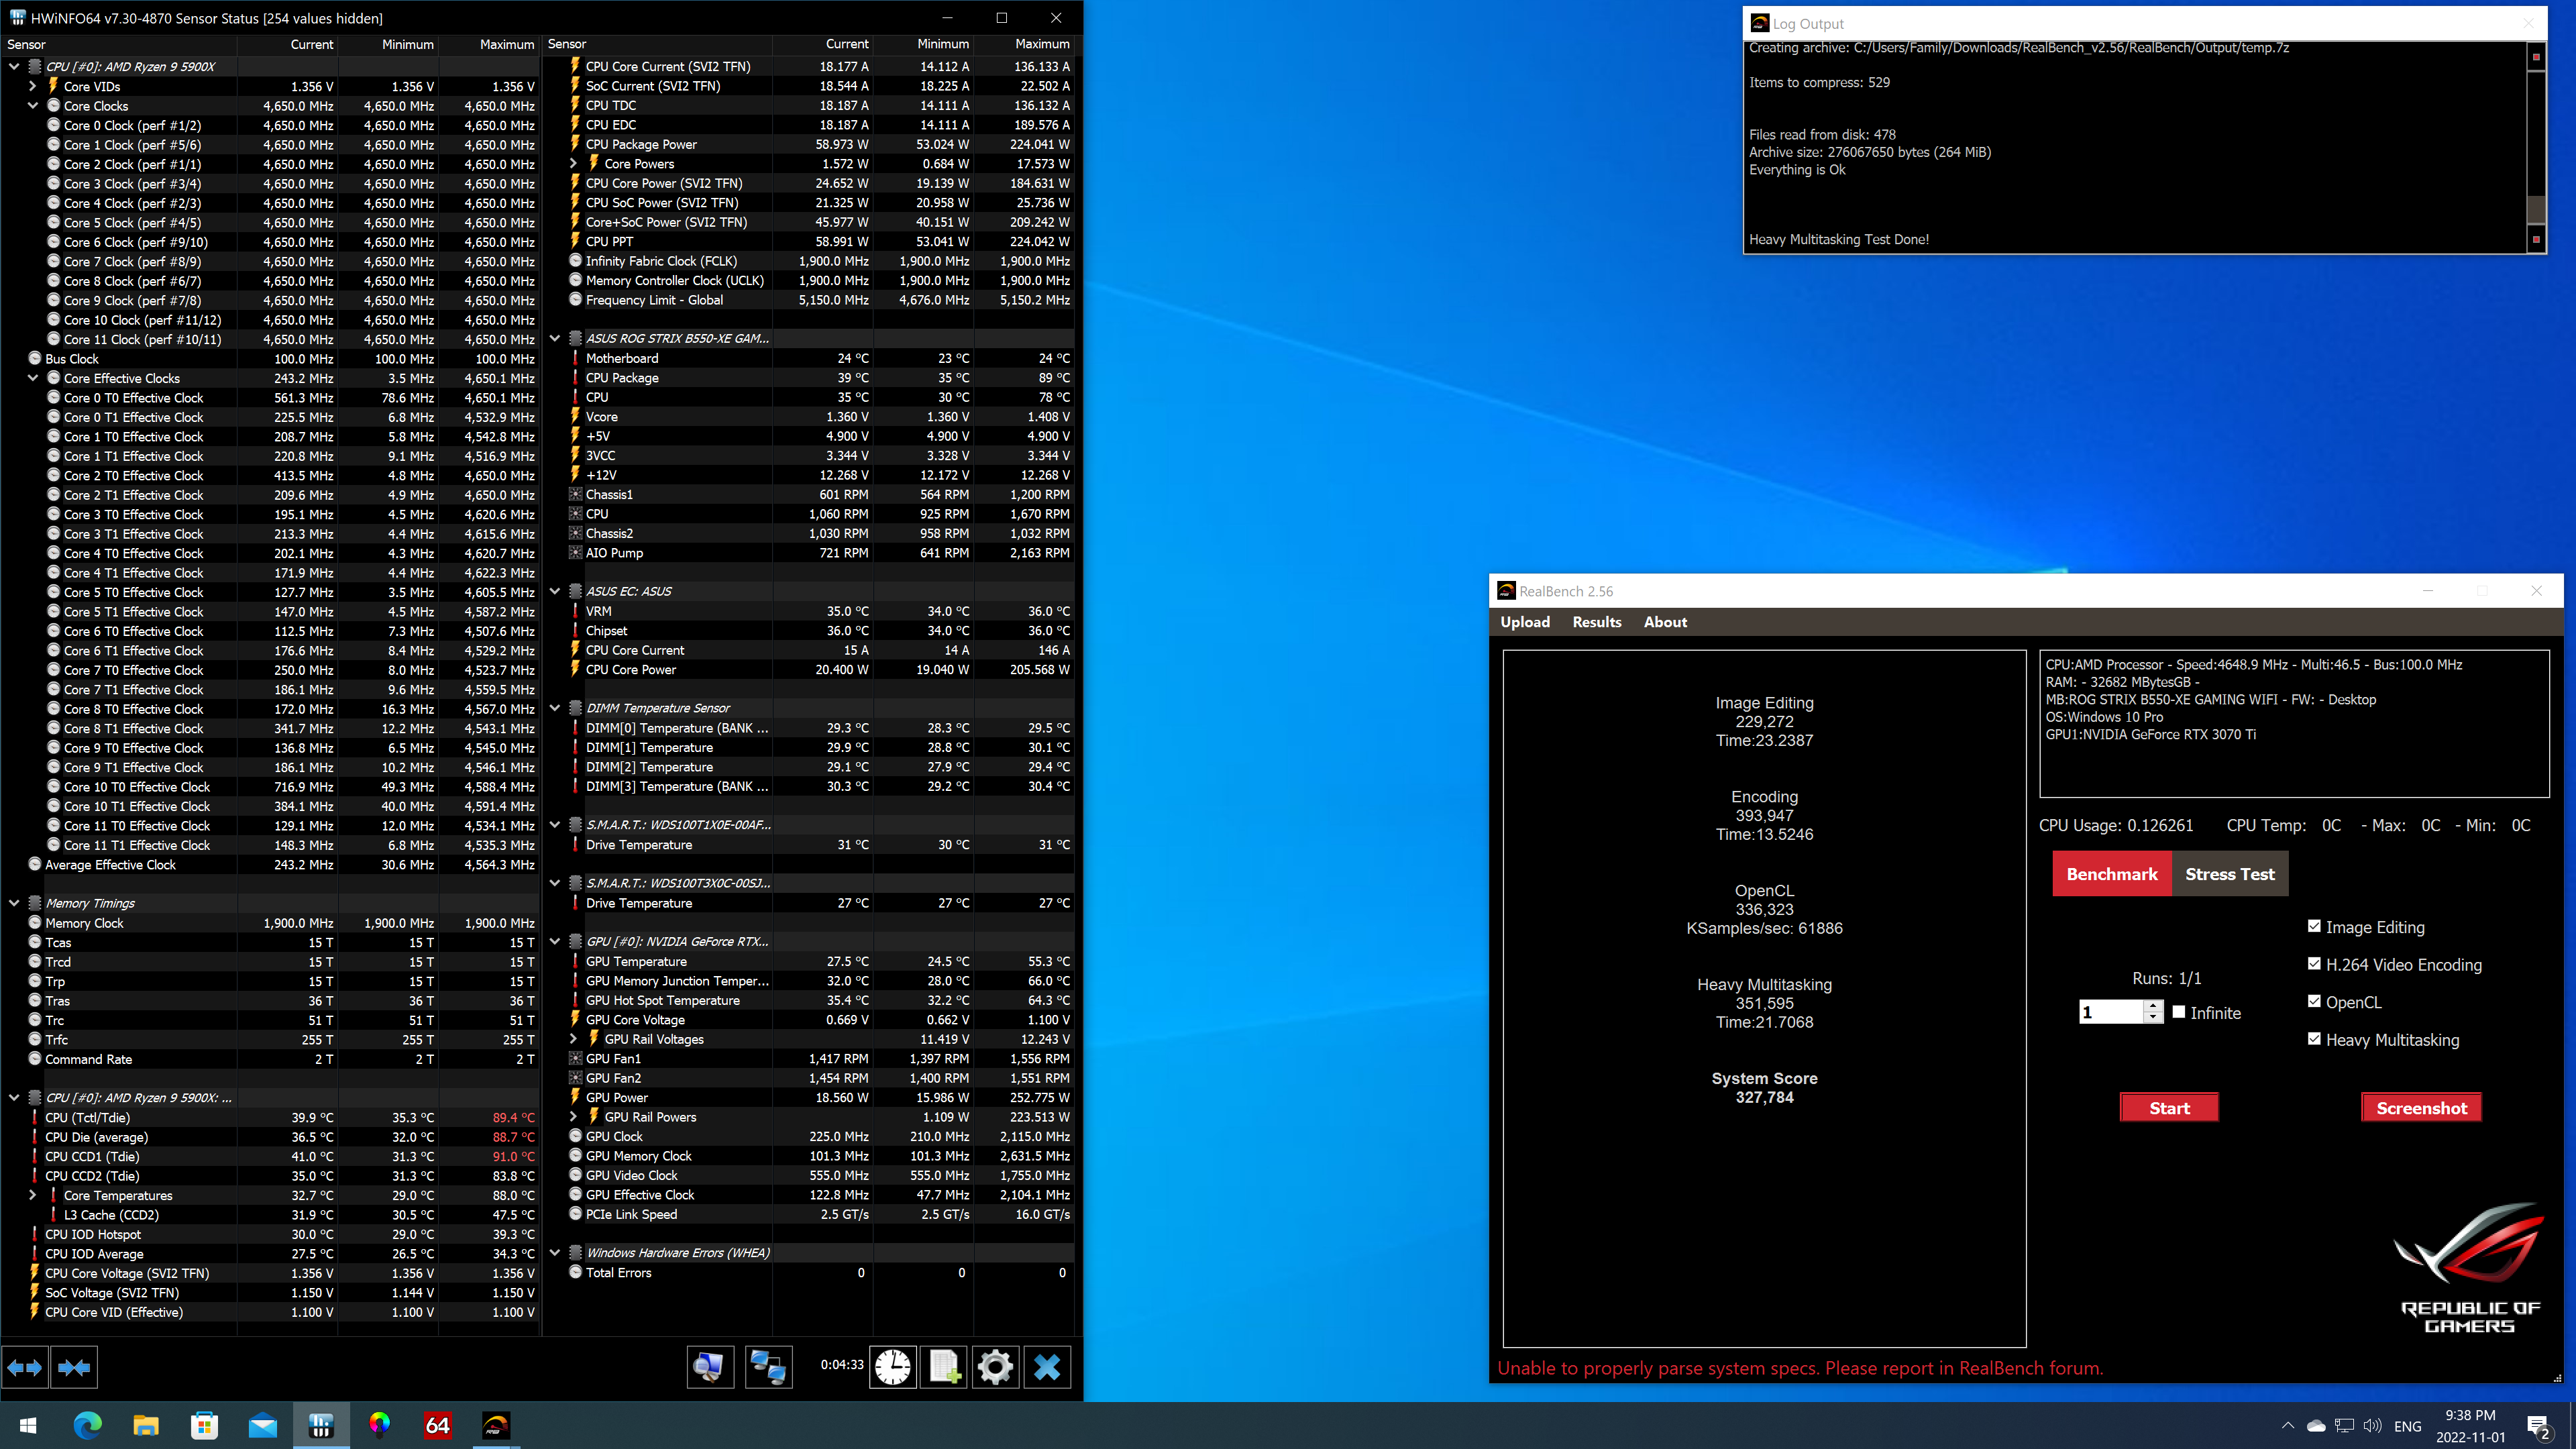This screenshot has height=1449, width=2576.
Task: Click ENG language indicator
Action: point(2408,1426)
